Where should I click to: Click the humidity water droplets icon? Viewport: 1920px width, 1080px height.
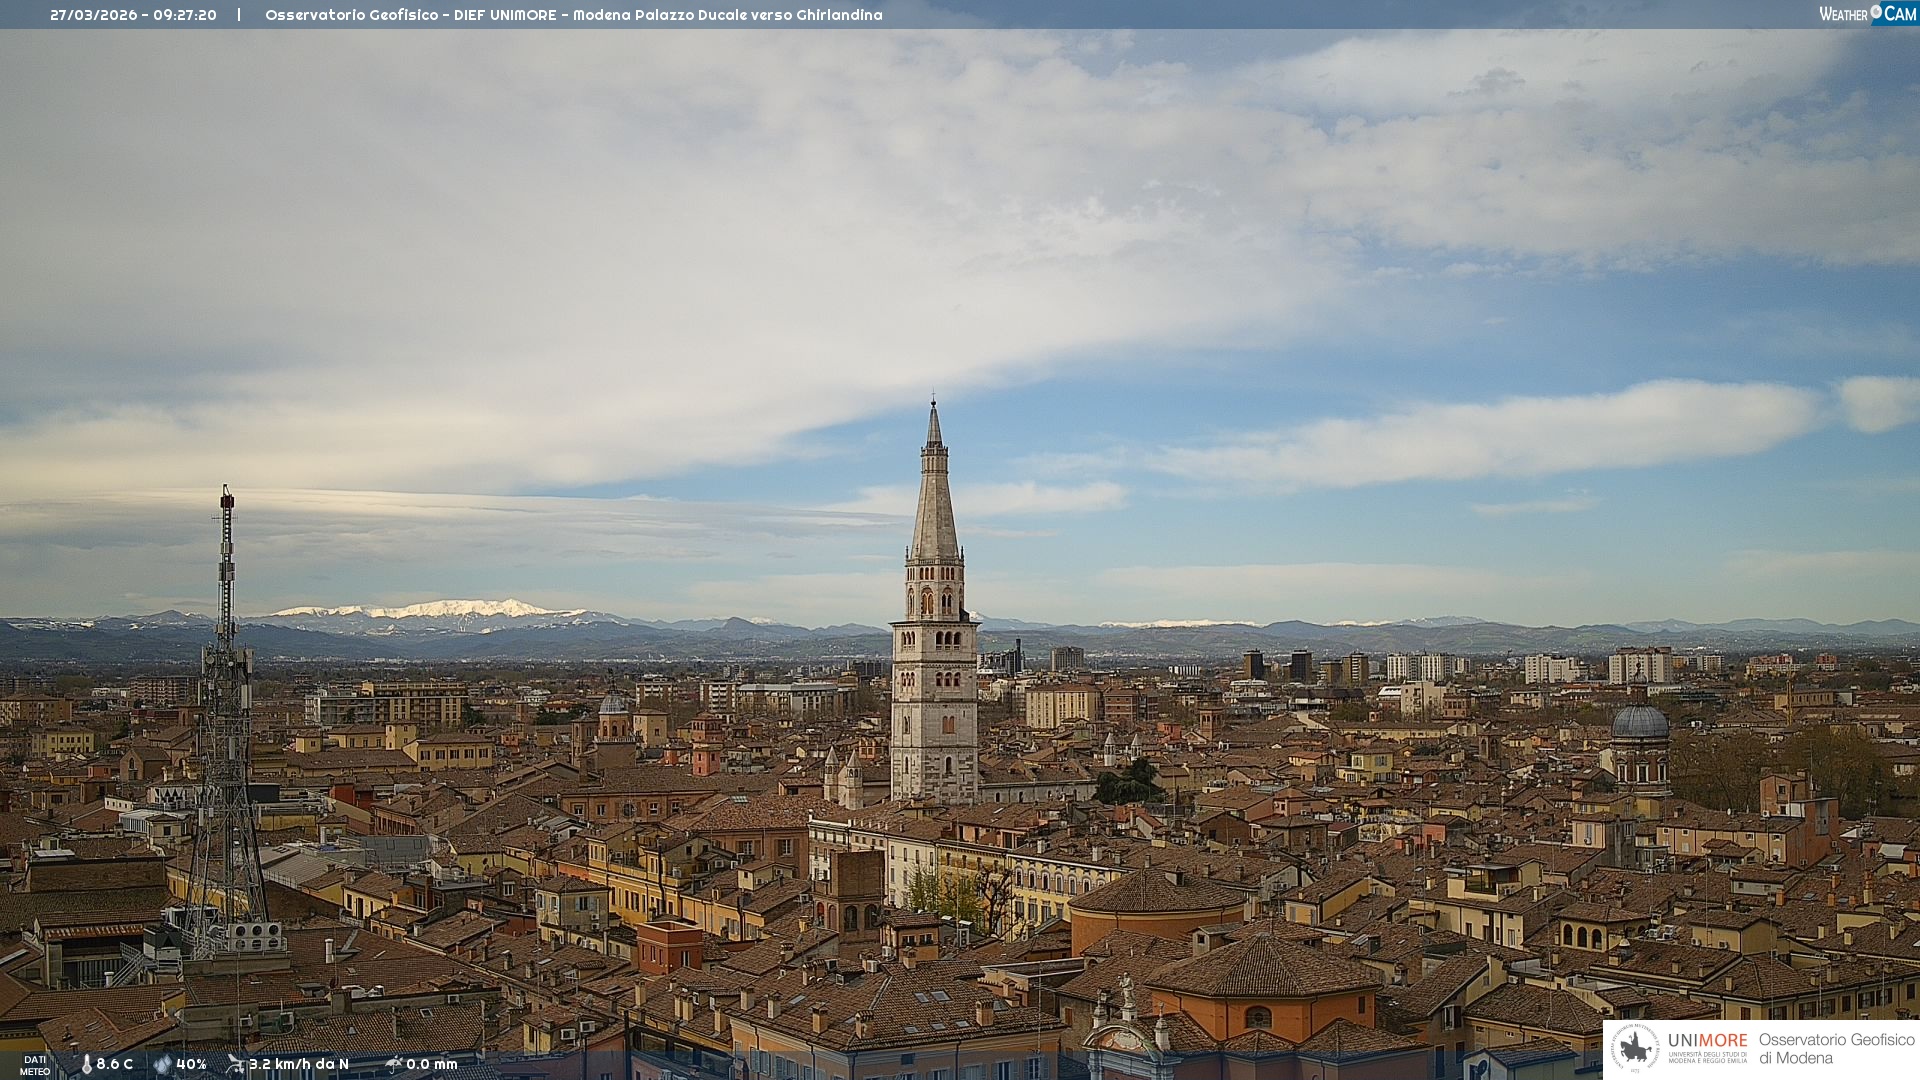(162, 1065)
